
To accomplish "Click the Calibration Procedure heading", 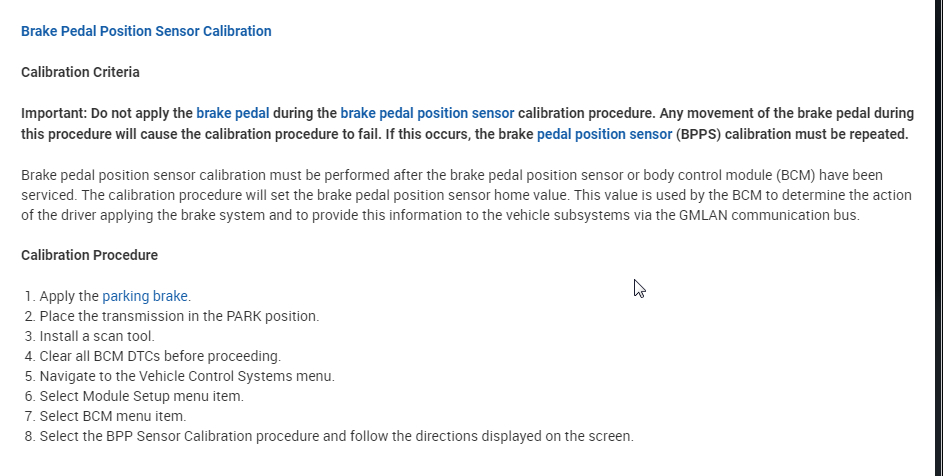I will click(x=89, y=255).
